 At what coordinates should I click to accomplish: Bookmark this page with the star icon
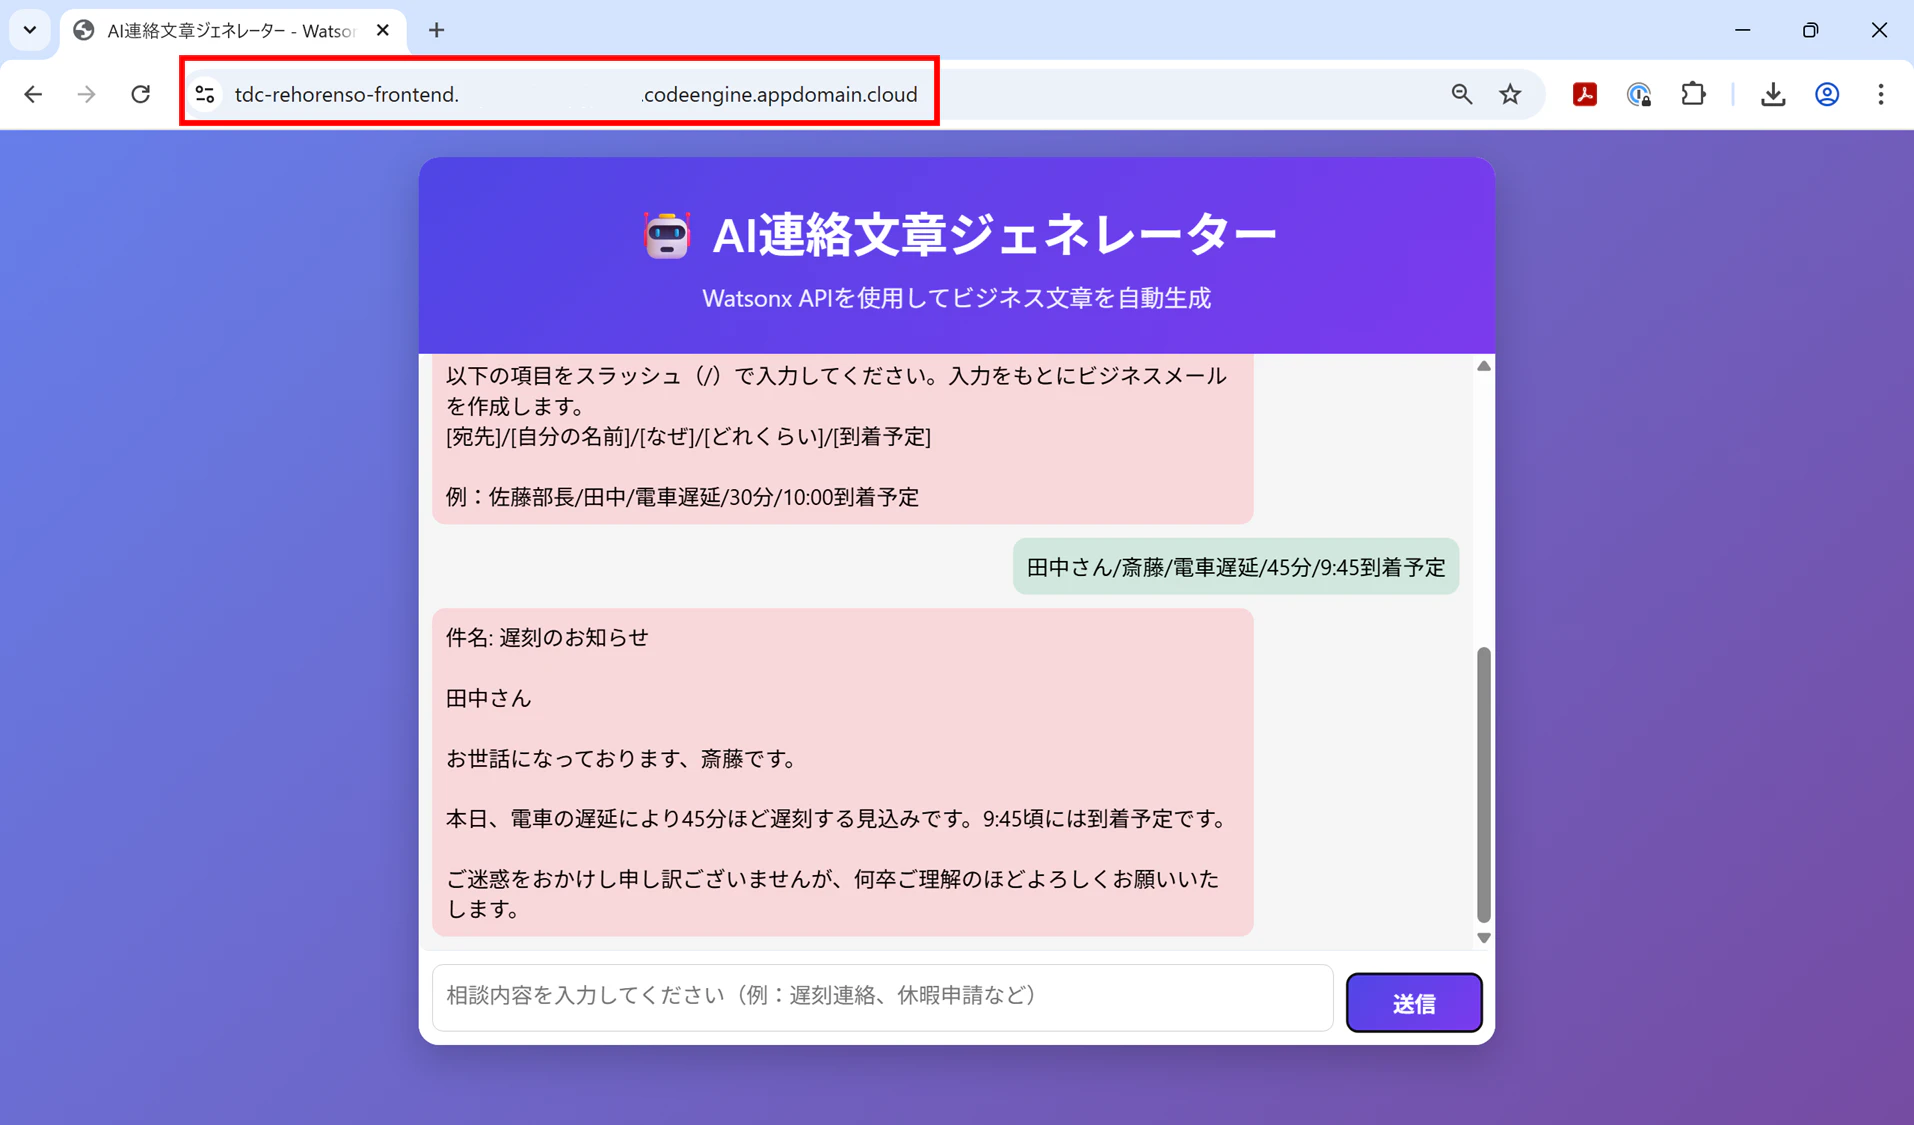pos(1510,94)
